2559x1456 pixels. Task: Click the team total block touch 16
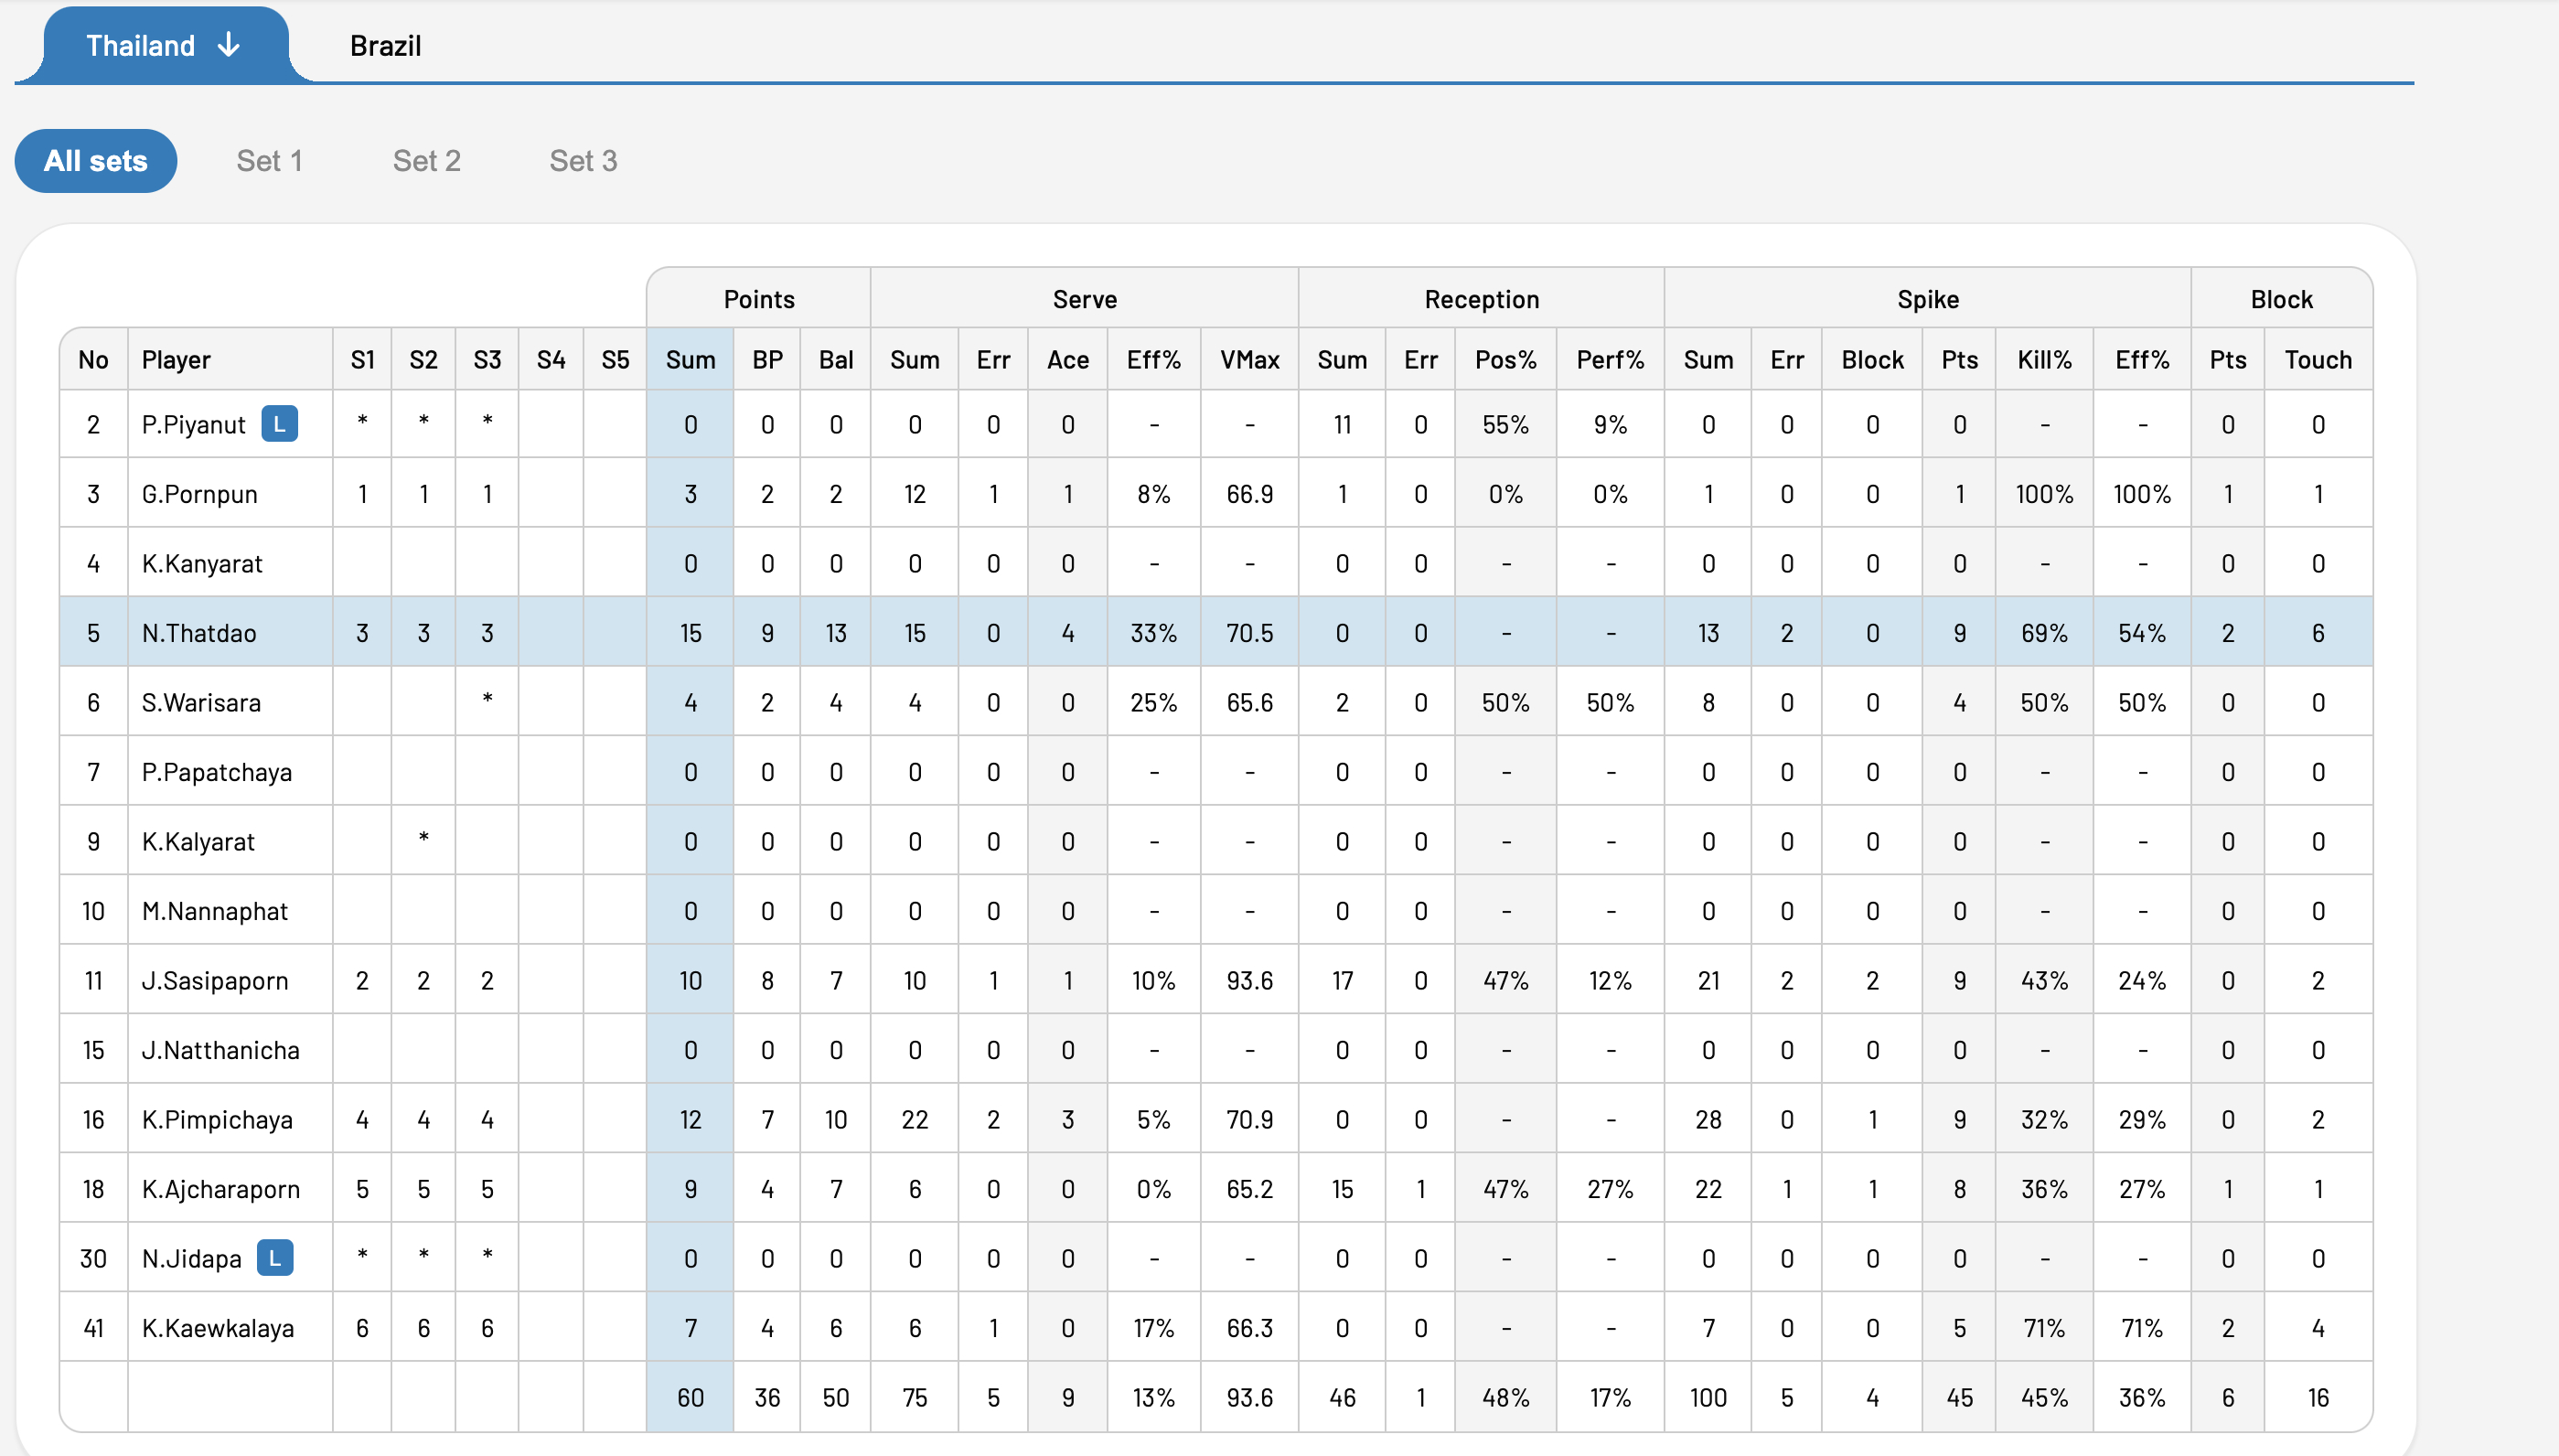pos(2318,1398)
